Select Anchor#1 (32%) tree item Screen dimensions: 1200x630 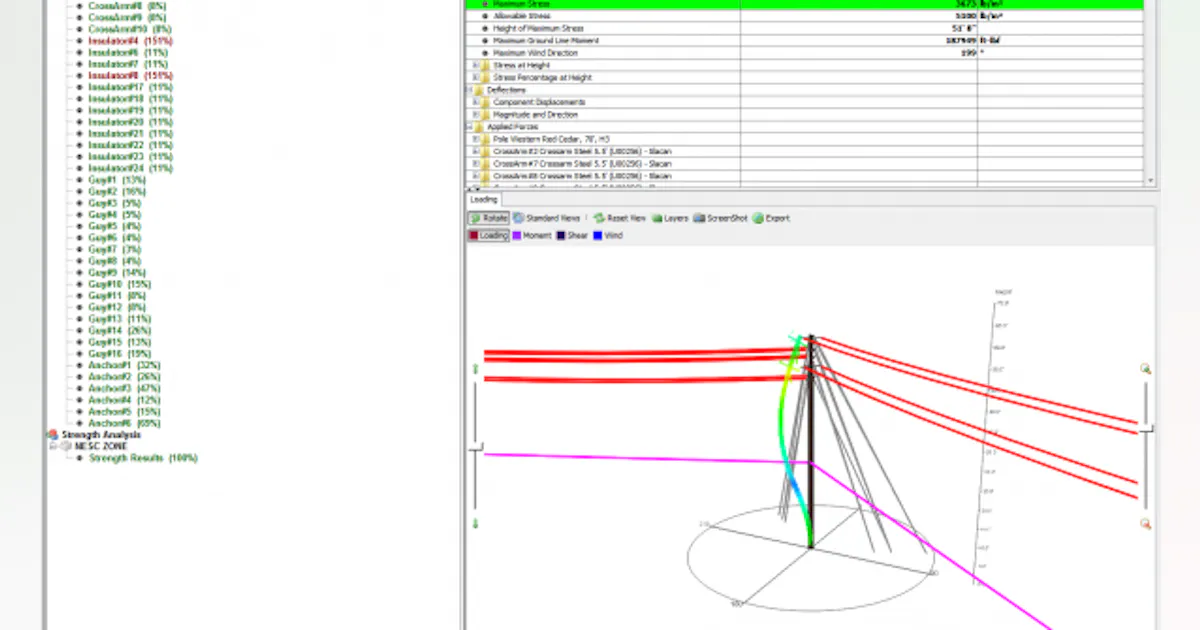124,365
